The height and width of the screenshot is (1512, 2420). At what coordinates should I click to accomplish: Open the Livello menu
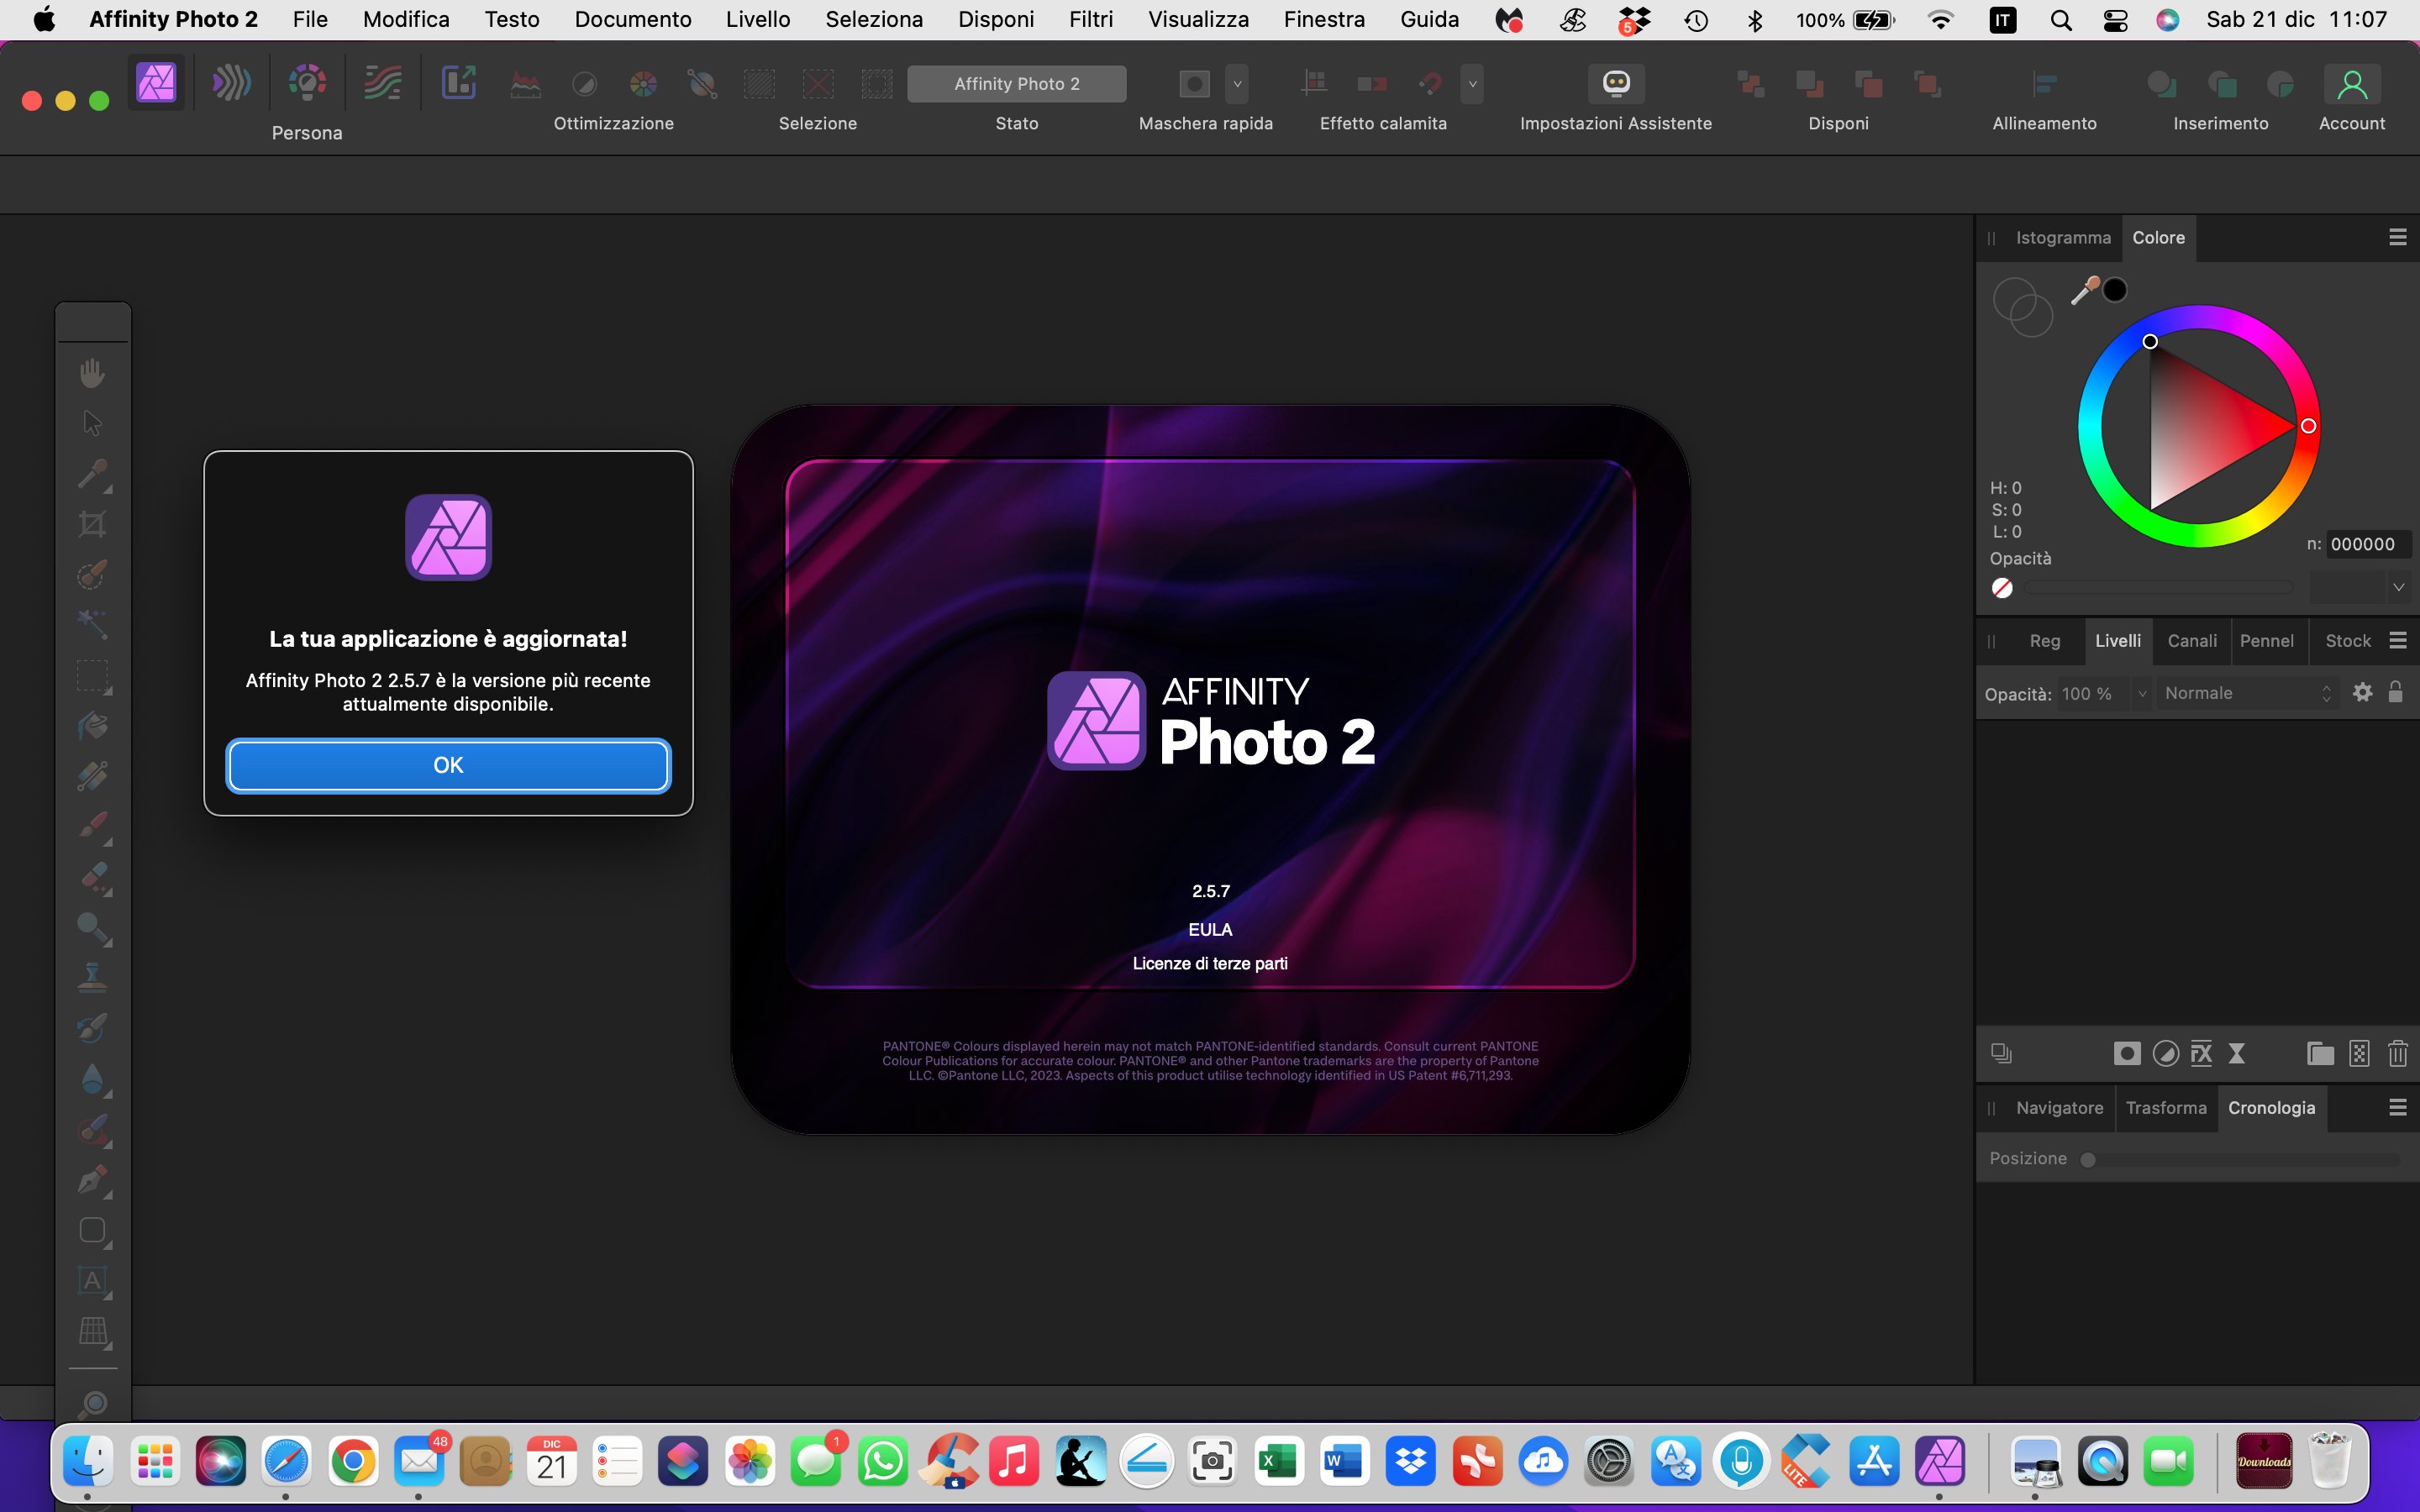[757, 19]
